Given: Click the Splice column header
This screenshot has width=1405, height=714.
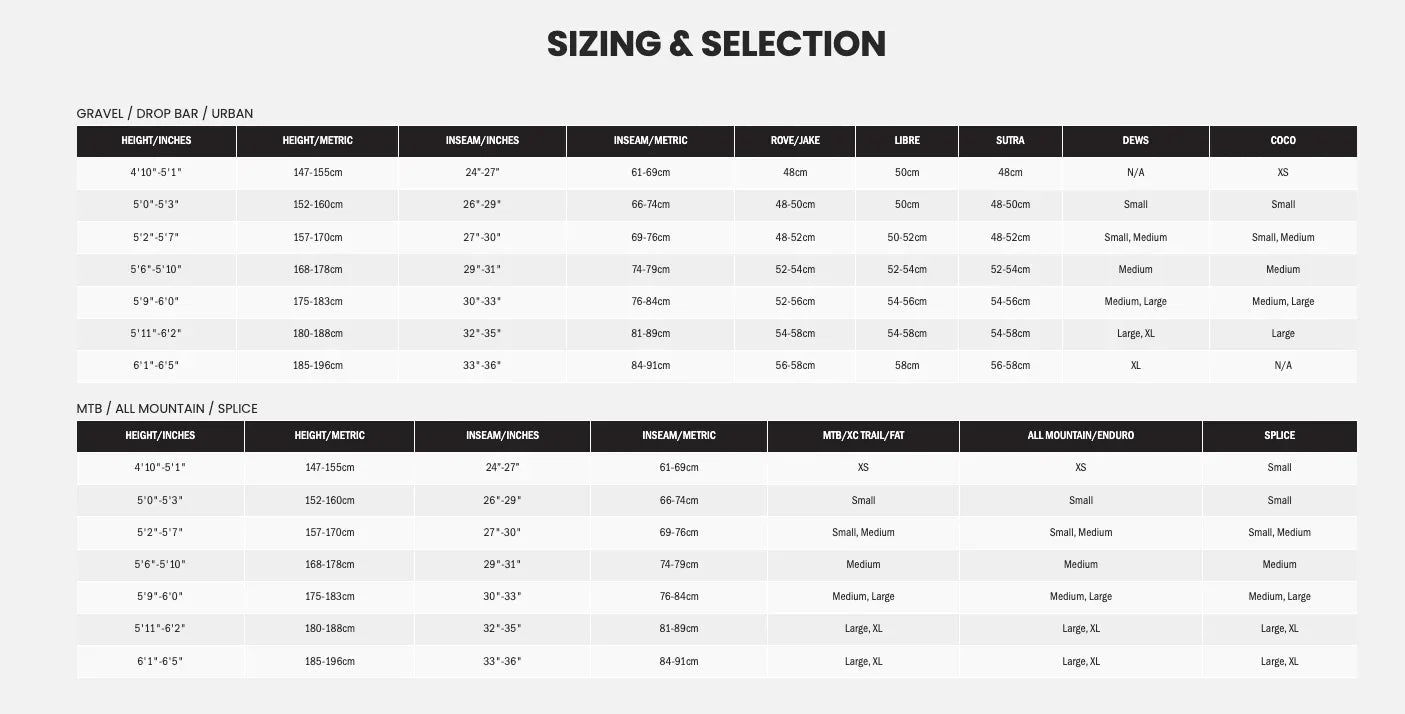Looking at the screenshot, I should pyautogui.click(x=1279, y=436).
